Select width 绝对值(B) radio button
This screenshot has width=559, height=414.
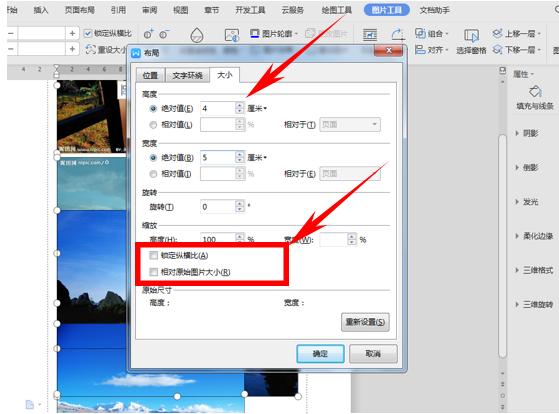(x=153, y=158)
